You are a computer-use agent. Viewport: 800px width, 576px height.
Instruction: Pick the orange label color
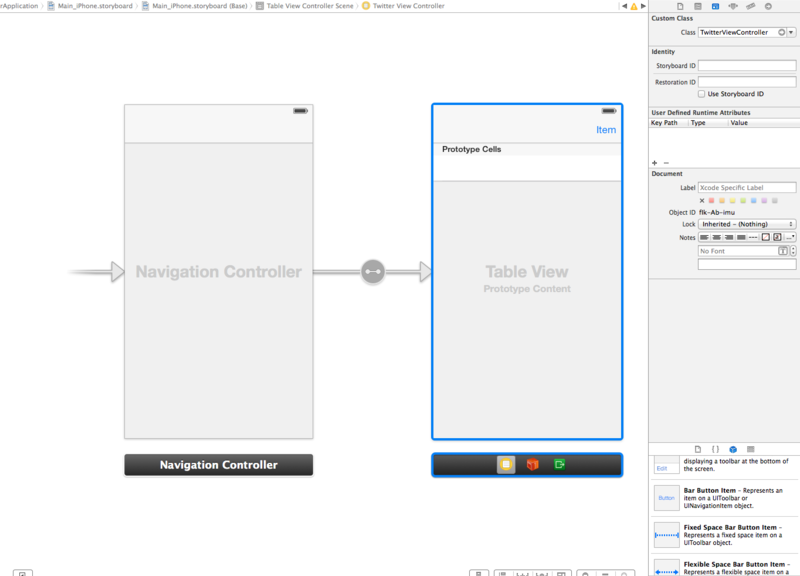pyautogui.click(x=722, y=201)
